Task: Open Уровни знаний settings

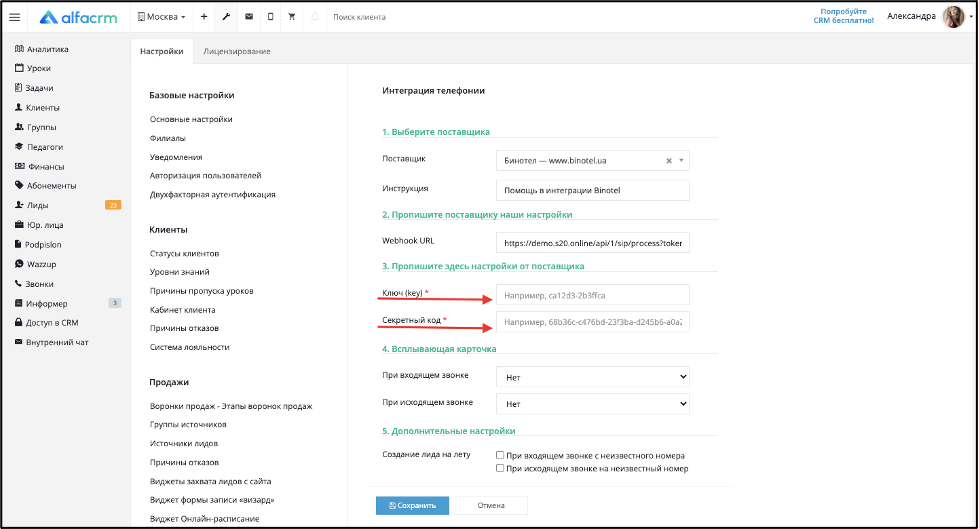Action: pos(180,272)
